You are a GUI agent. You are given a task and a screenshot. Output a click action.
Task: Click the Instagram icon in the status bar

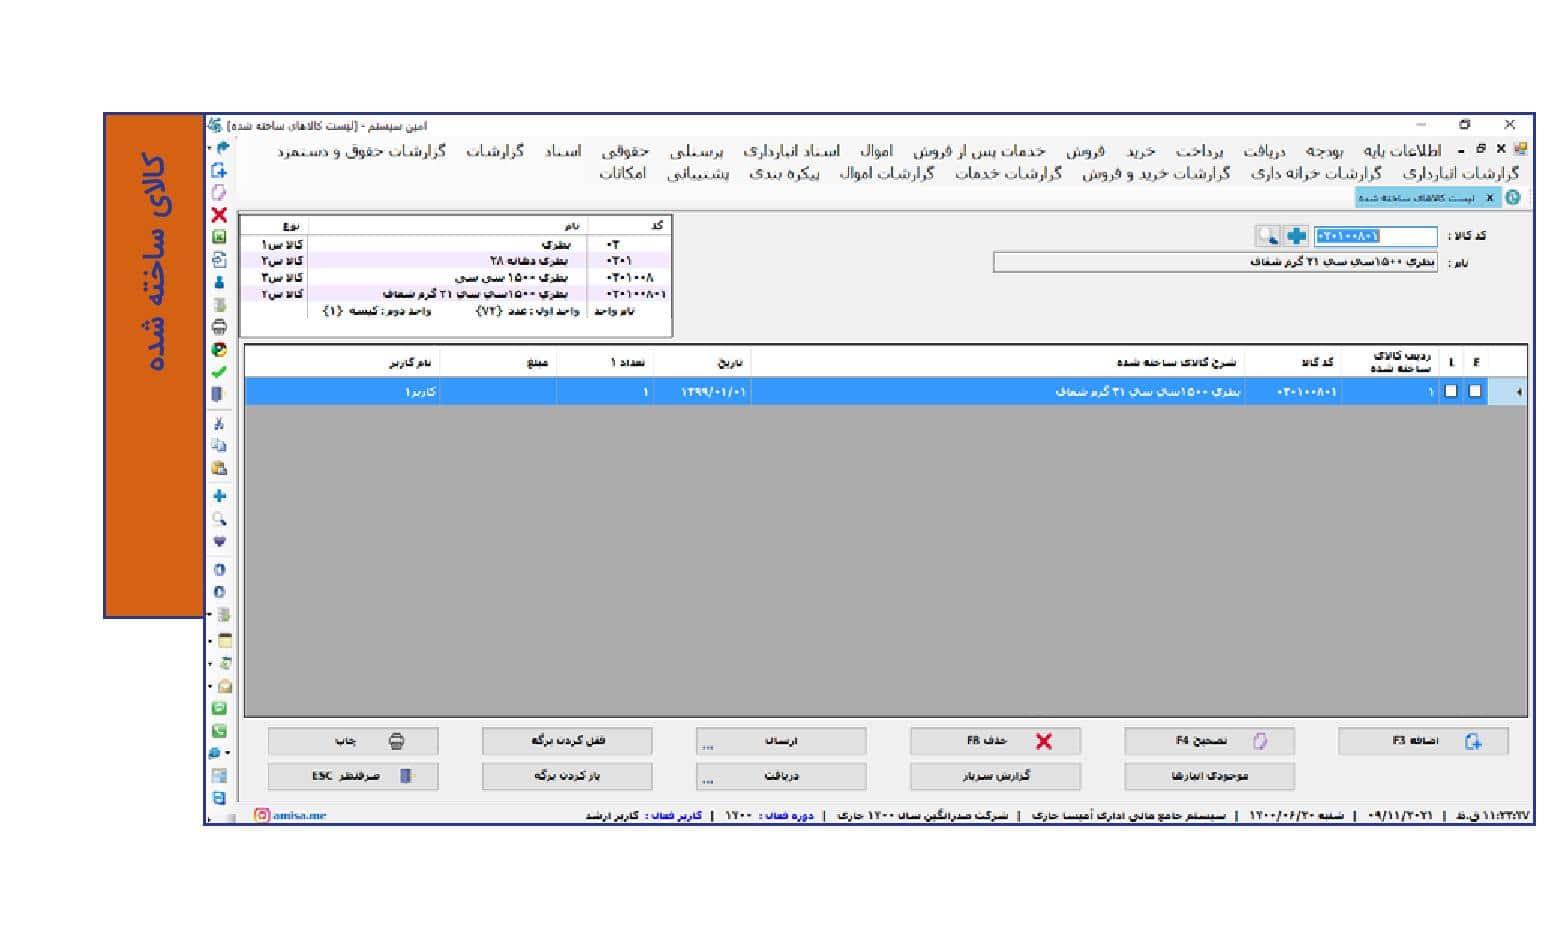coord(262,815)
